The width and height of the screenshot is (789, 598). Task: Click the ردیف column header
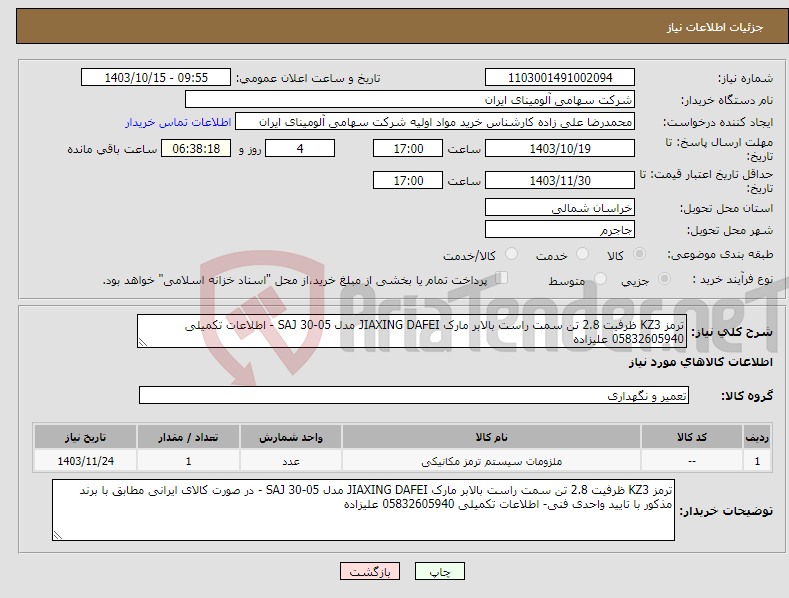pos(757,437)
